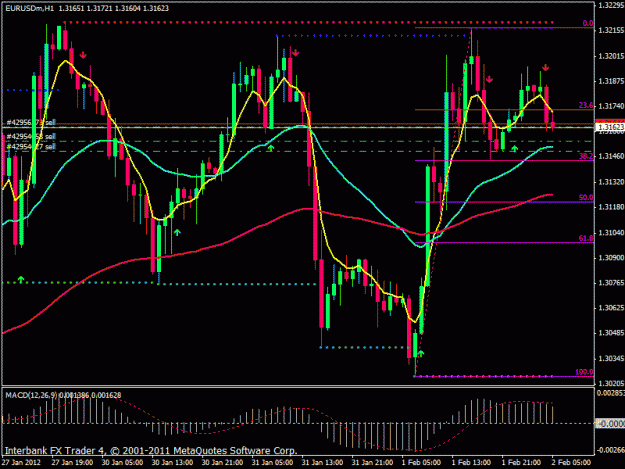
Task: Click the 1.30345 price axis label
Action: click(611, 359)
